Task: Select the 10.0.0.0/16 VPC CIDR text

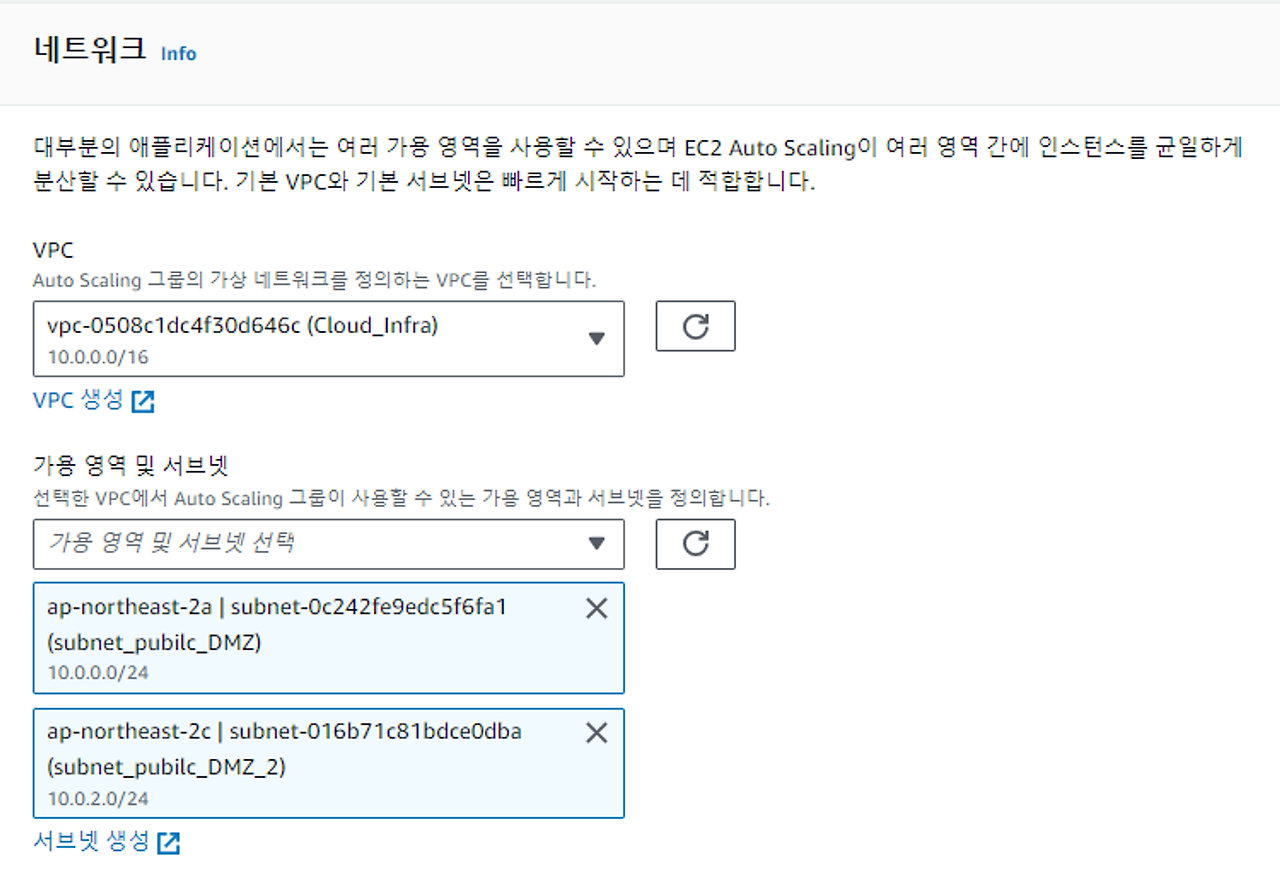Action: pos(98,357)
